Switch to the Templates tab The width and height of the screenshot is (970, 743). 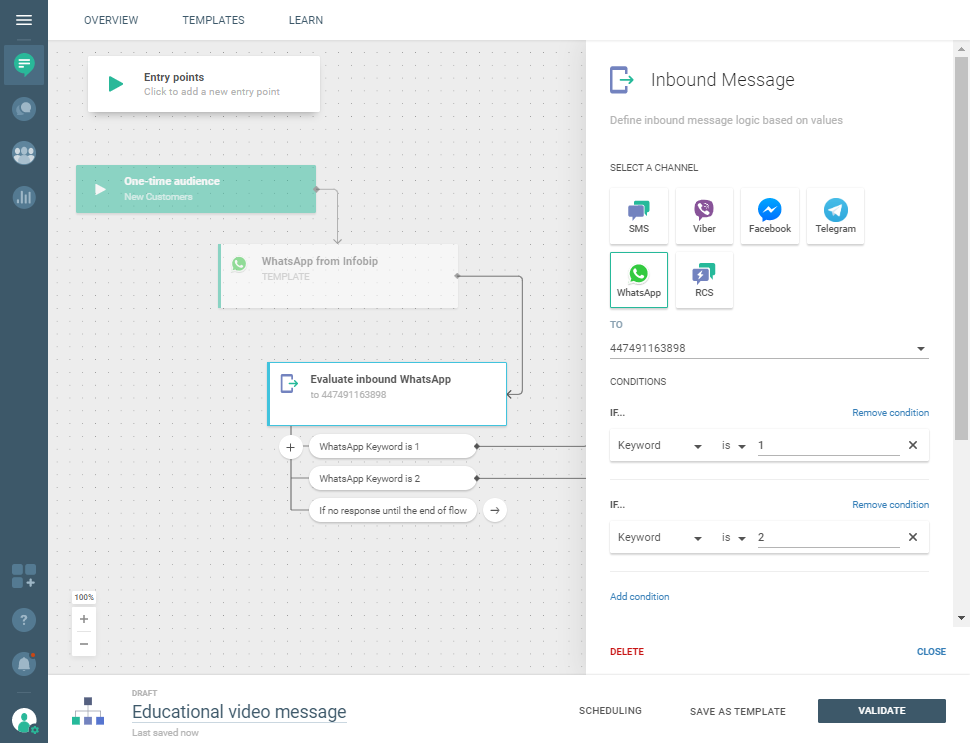tap(213, 20)
